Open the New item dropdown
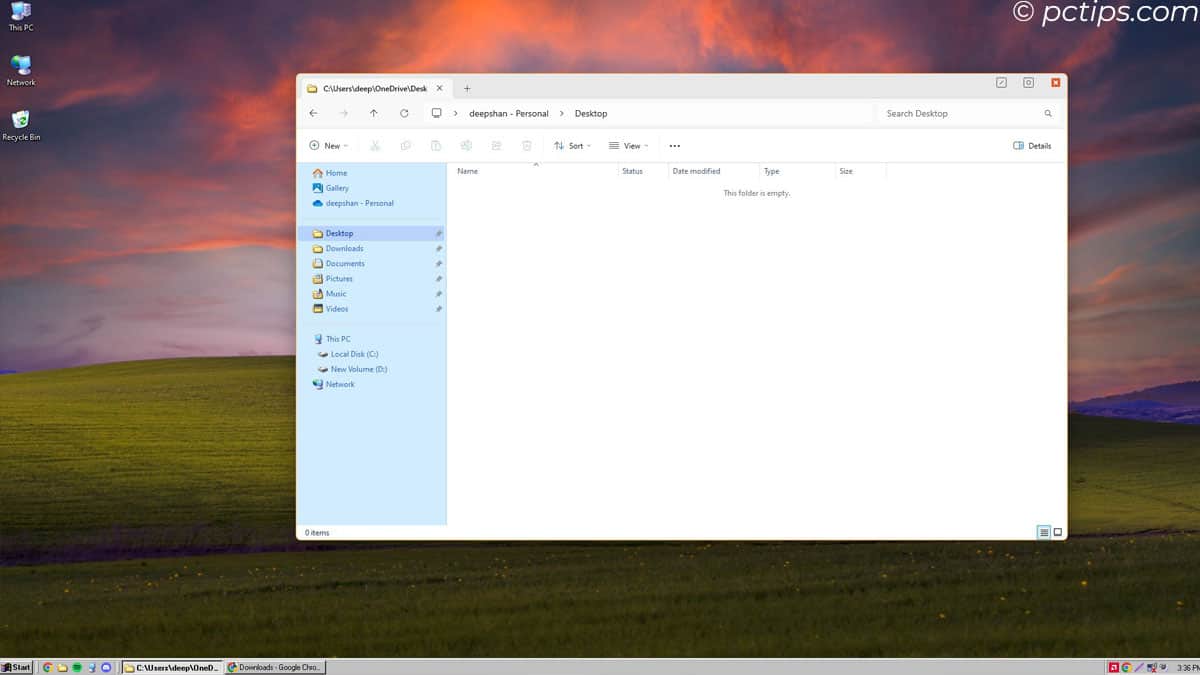 pos(328,145)
